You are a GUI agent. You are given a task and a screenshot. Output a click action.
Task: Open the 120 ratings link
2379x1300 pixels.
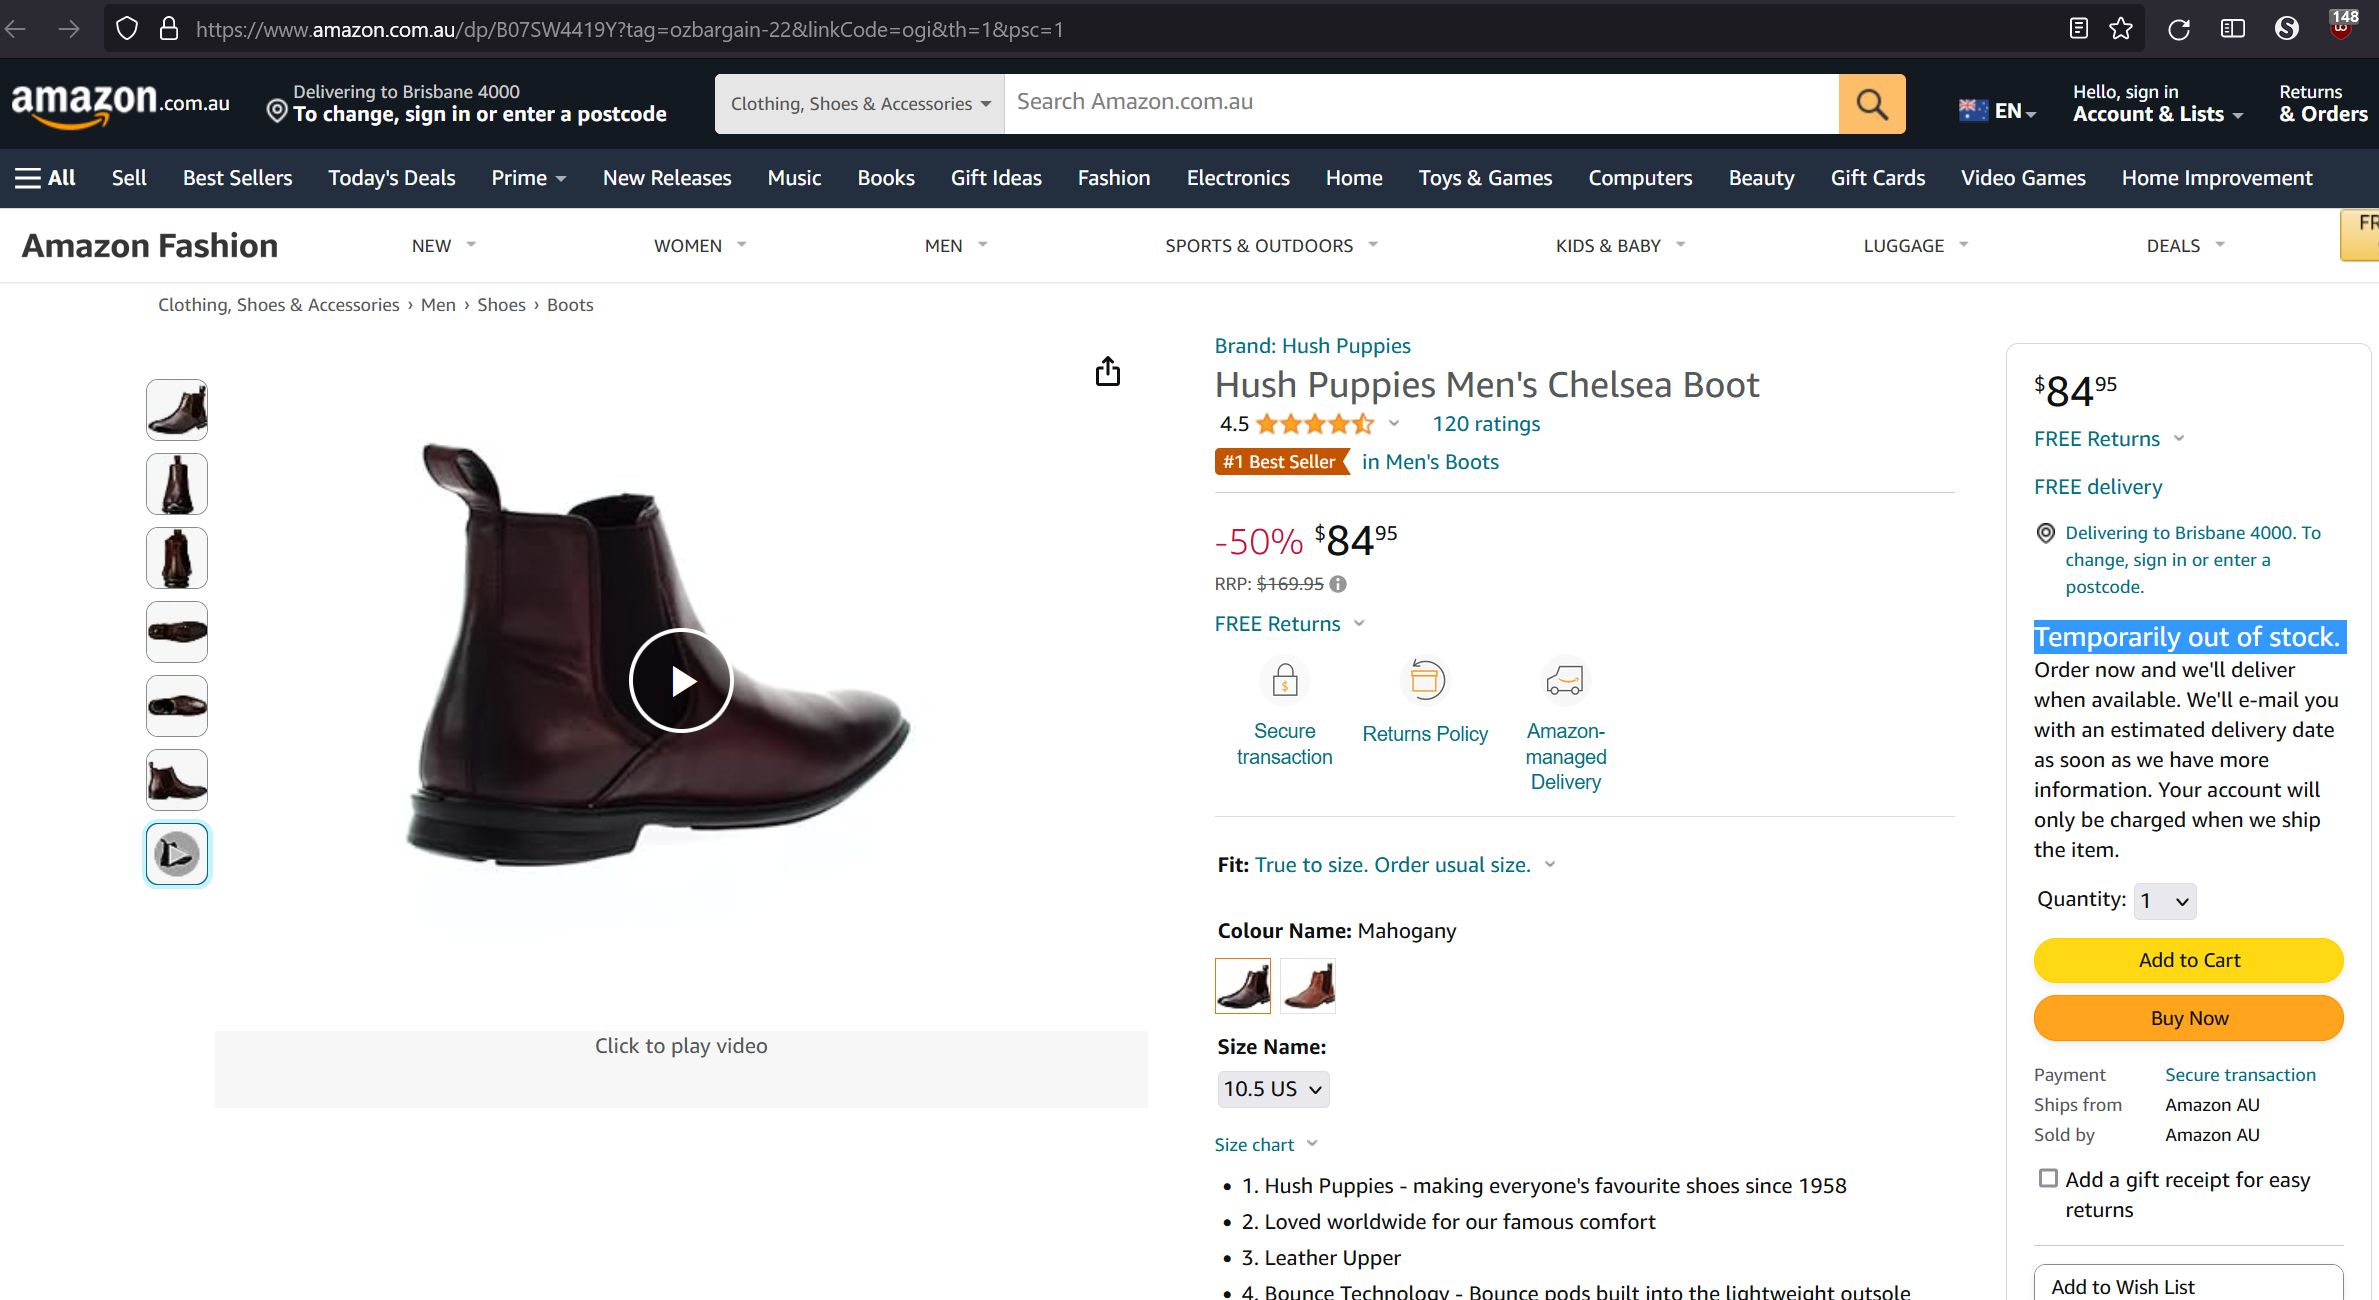tap(1486, 424)
